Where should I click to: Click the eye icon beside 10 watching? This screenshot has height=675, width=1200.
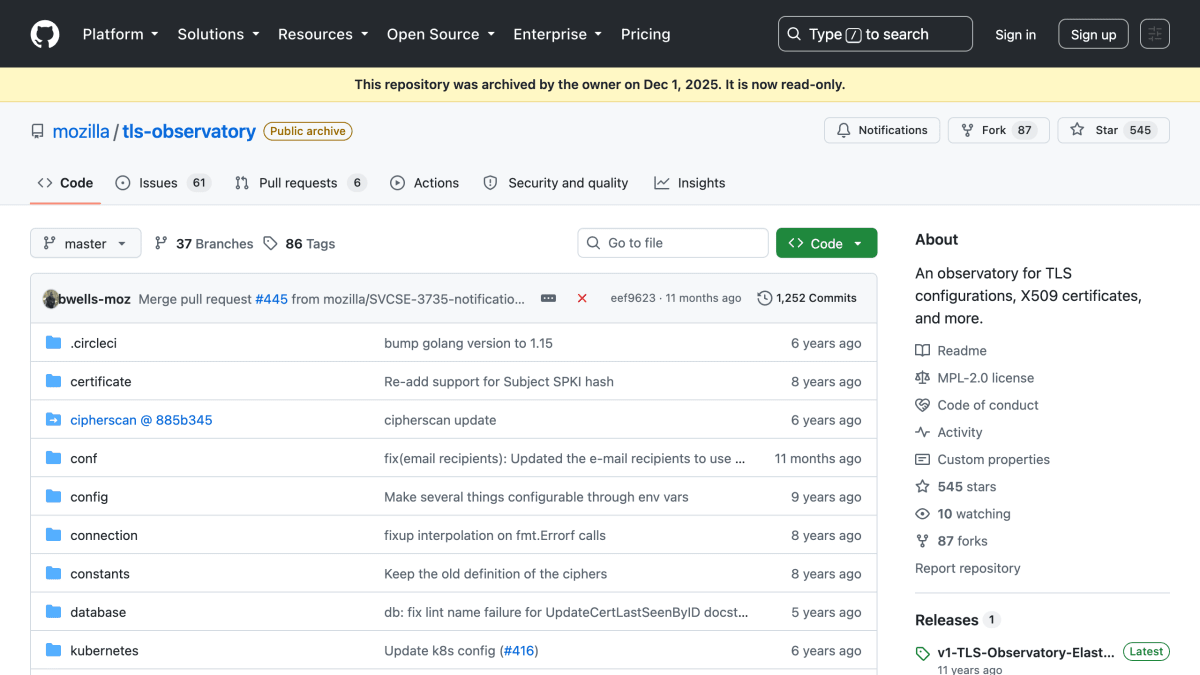922,514
